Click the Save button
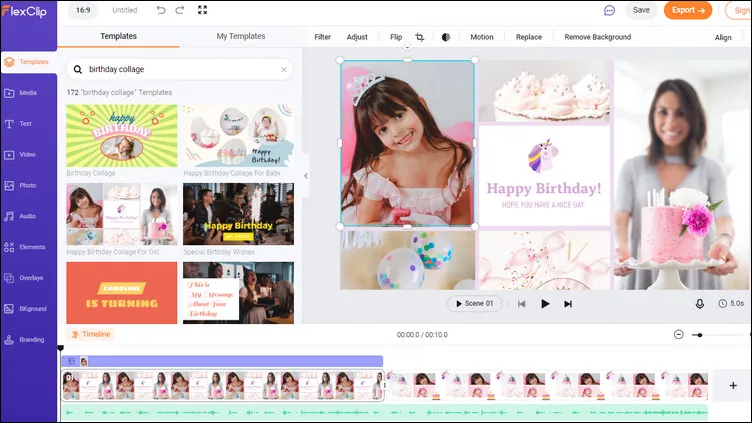Image resolution: width=752 pixels, height=423 pixels. point(641,10)
